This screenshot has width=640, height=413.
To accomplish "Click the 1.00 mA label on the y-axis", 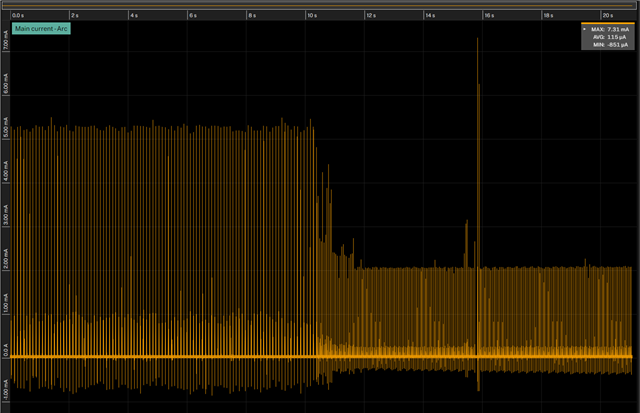I will point(5,303).
